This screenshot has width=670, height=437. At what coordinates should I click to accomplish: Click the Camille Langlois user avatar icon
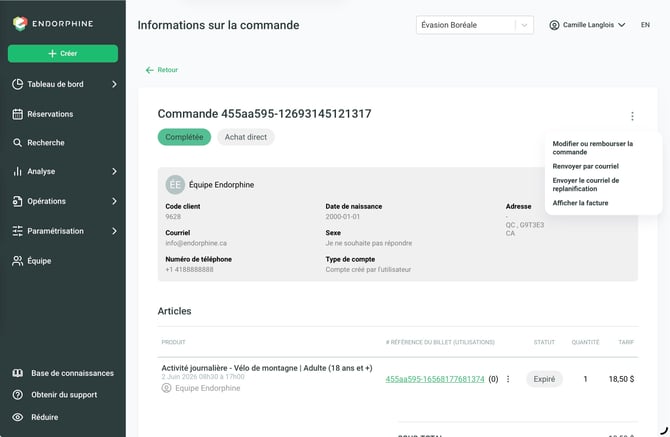554,25
